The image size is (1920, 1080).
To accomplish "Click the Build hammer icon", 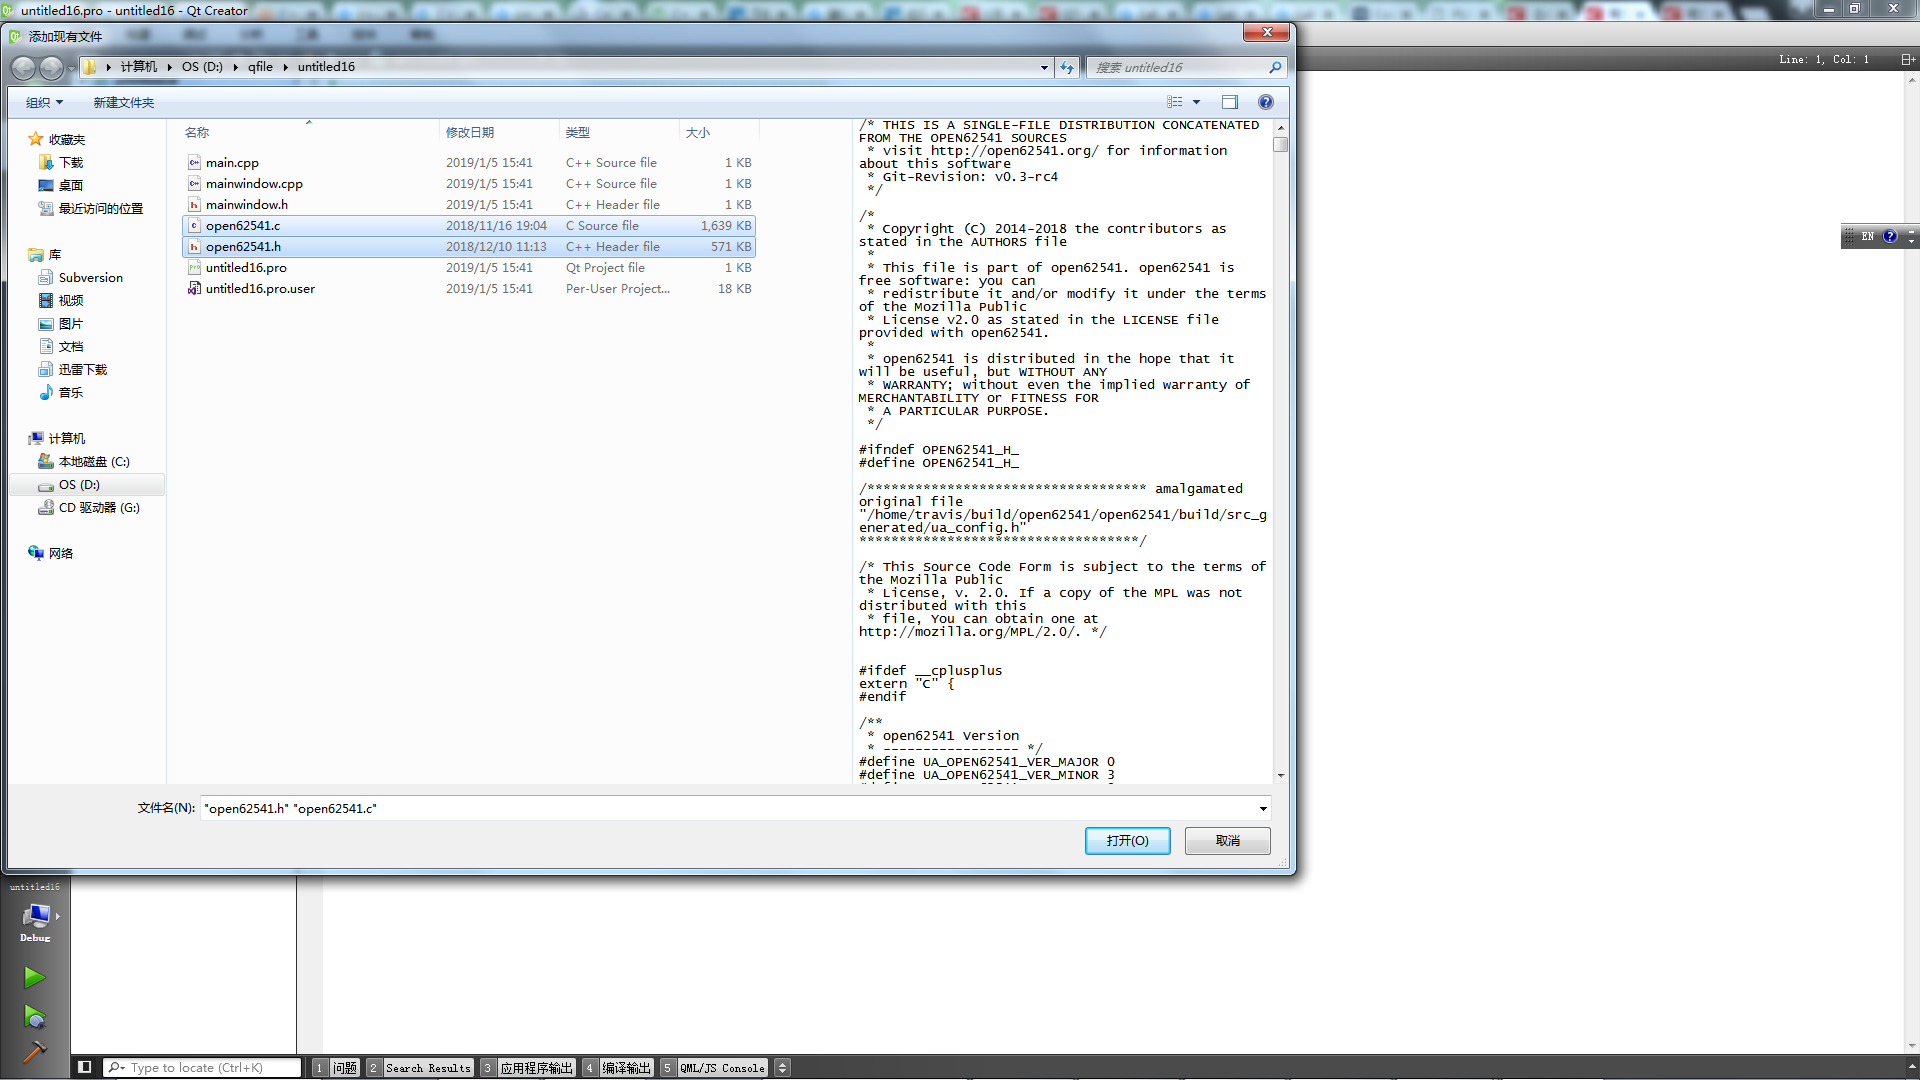I will (x=34, y=1052).
